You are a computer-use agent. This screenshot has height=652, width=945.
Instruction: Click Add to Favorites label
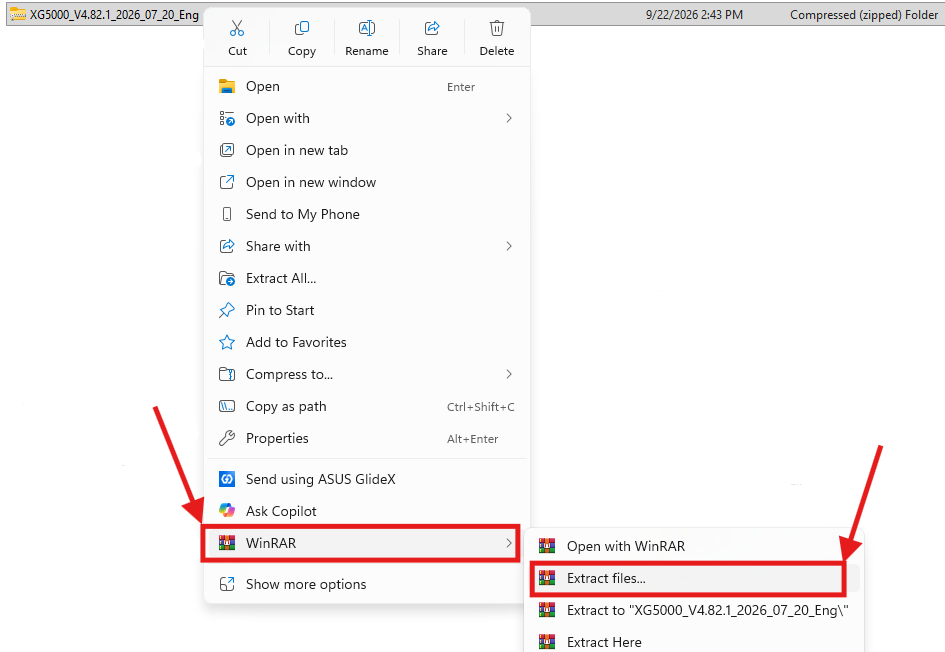(x=297, y=342)
